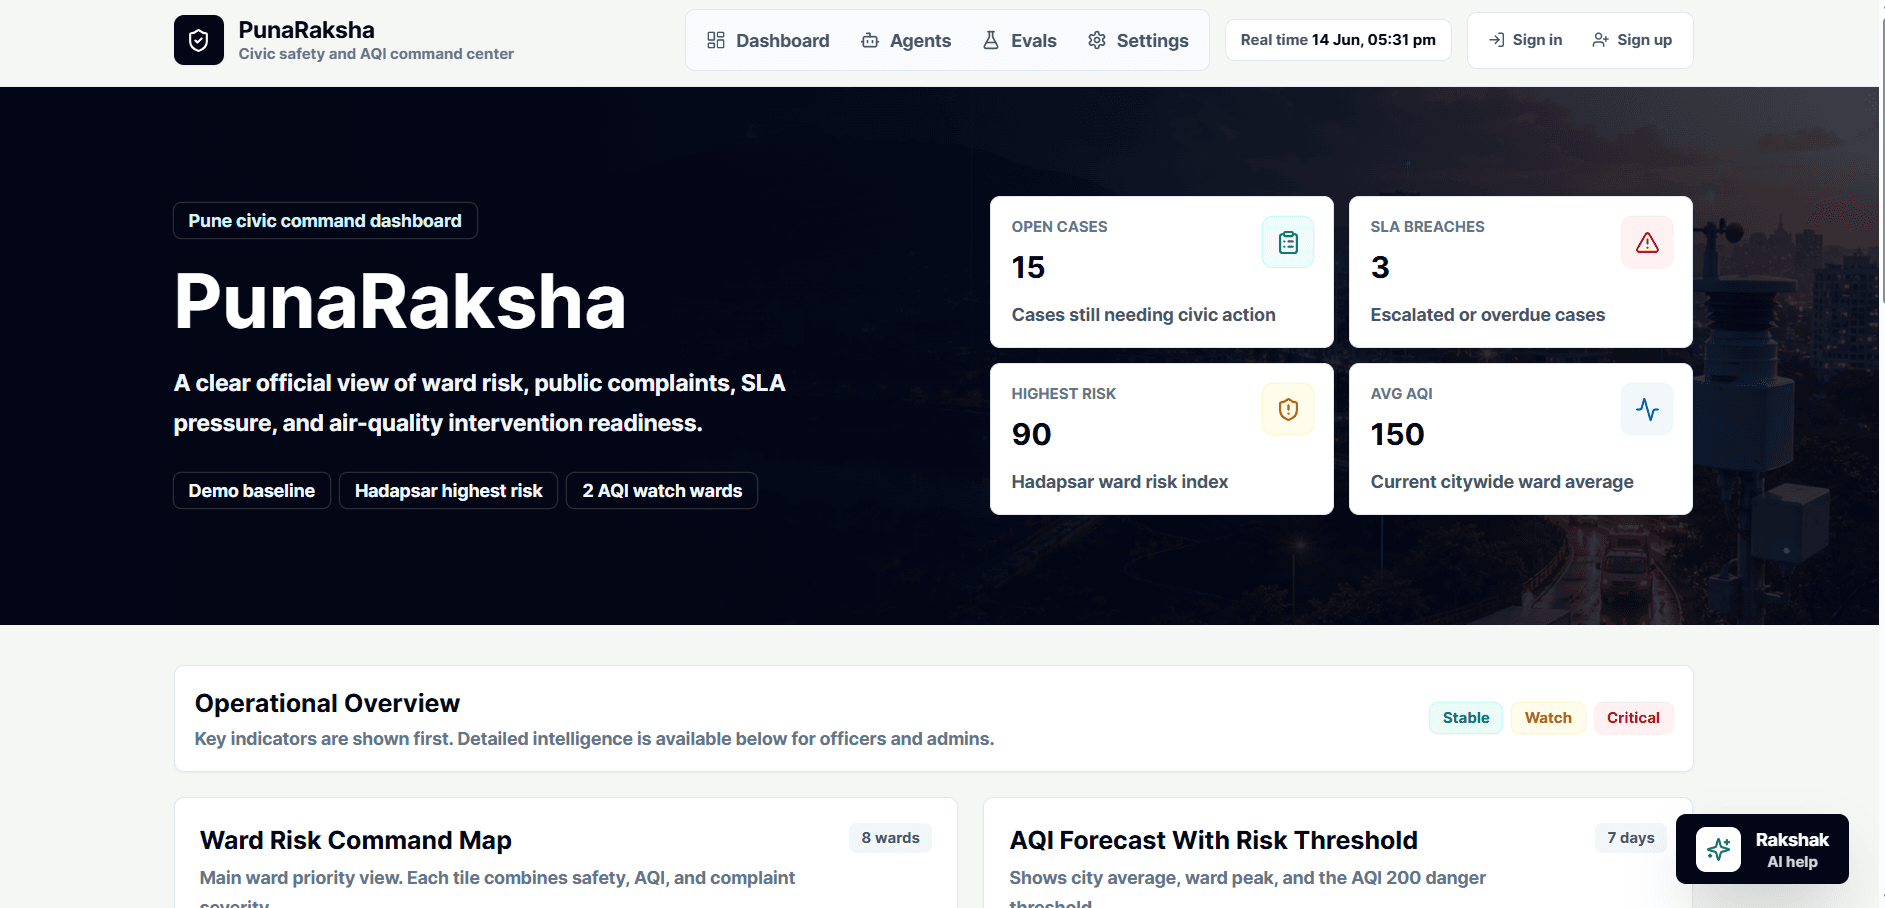Click the Ward Risk Command Map heading
Image resolution: width=1885 pixels, height=908 pixels.
[355, 841]
